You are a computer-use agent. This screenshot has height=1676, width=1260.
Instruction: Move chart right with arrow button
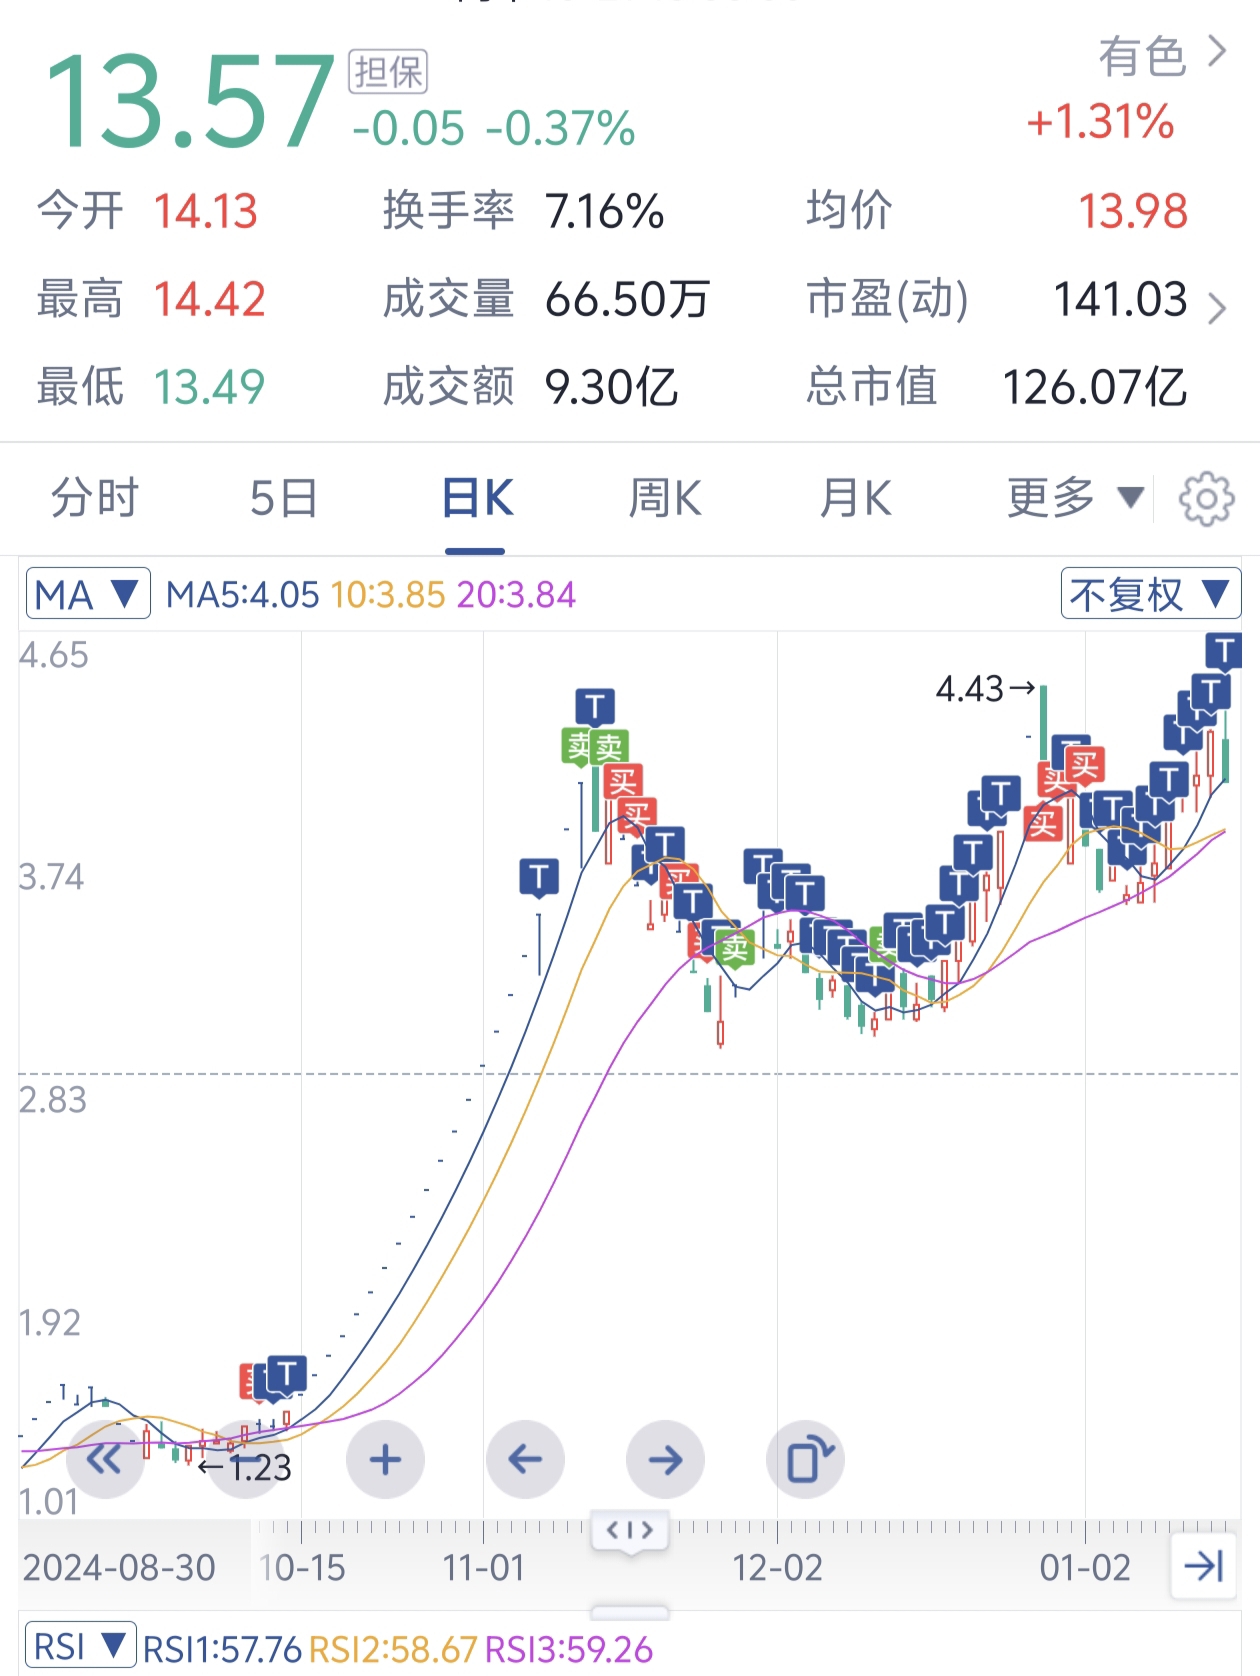click(665, 1459)
